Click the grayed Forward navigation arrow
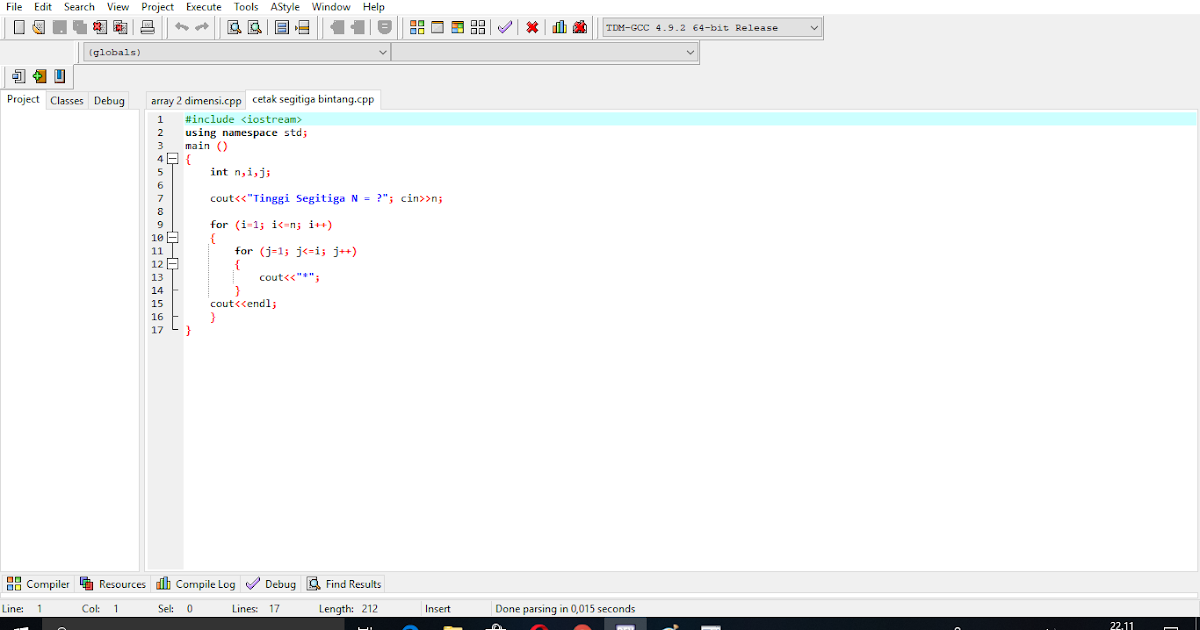The image size is (1200, 630). click(357, 27)
